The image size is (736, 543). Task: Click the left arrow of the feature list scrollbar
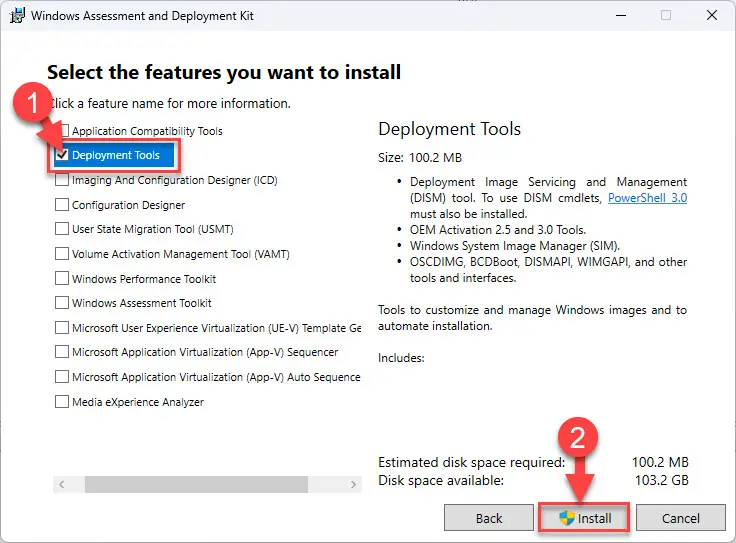click(61, 484)
